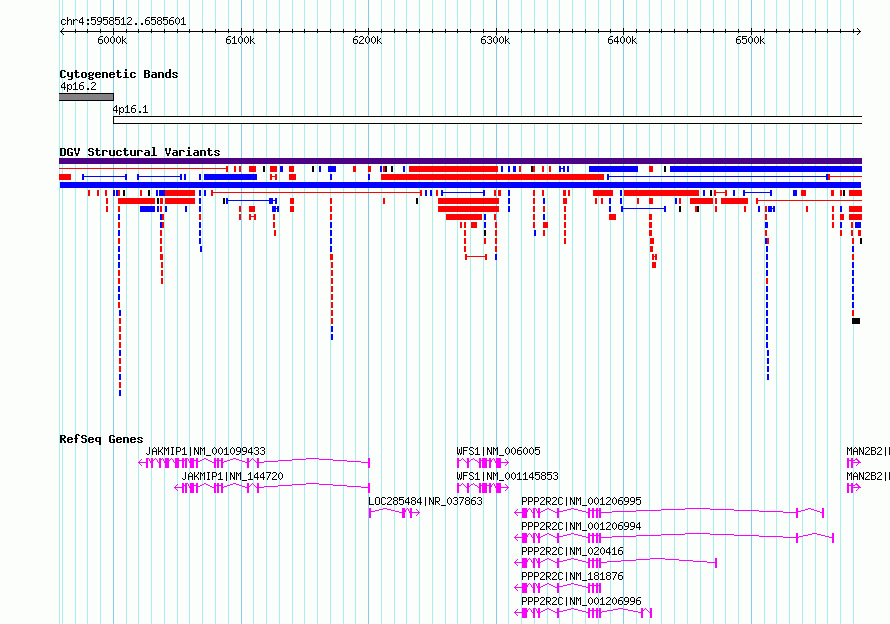The image size is (890, 624).
Task: Select the white 4p16.1 cytogenetic band bar
Action: [x=488, y=120]
